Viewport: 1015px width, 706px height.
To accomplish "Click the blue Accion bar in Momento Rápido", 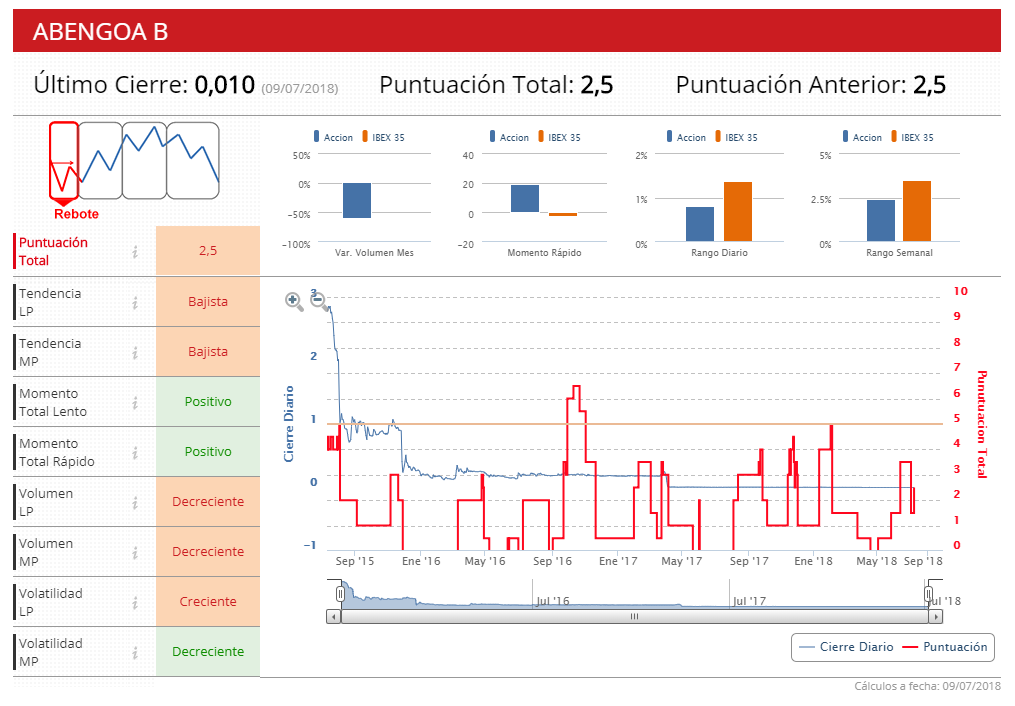I will click(524, 199).
